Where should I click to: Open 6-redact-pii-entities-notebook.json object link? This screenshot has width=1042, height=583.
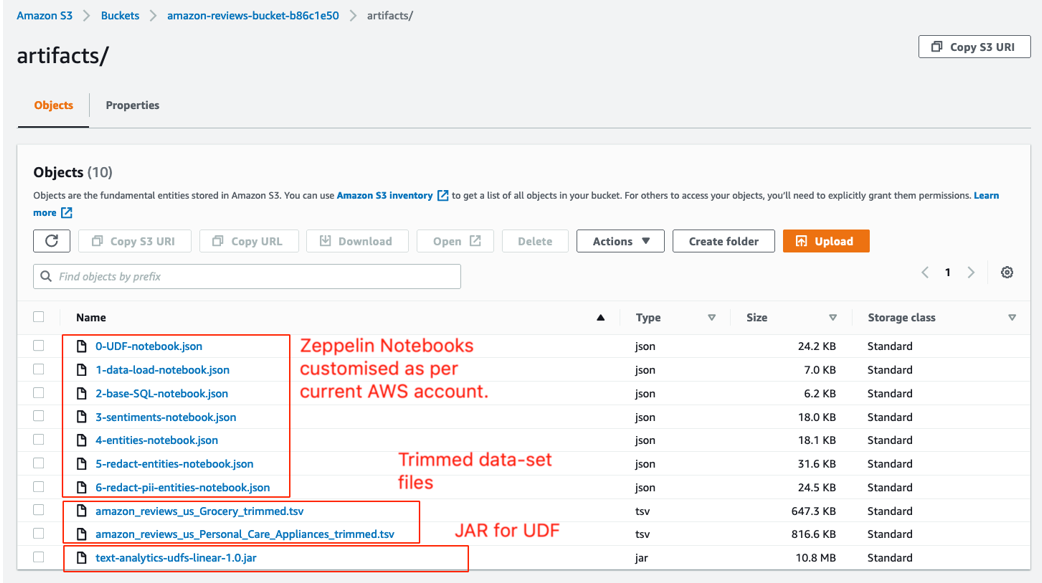[183, 487]
